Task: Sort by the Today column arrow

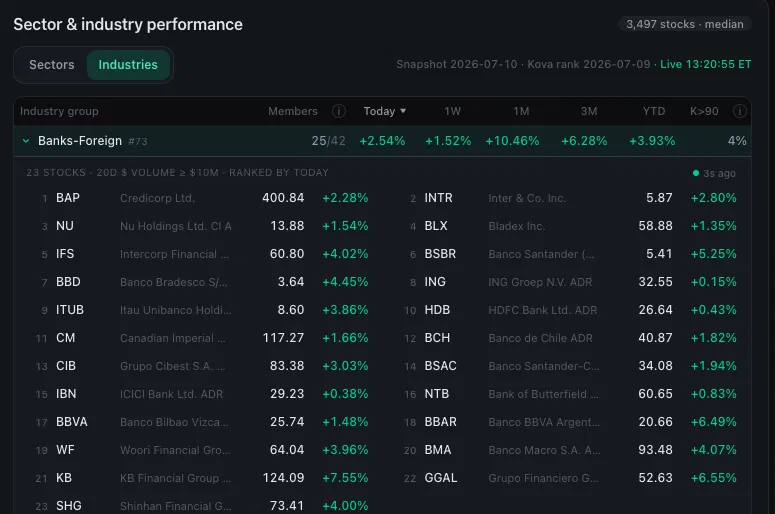Action: point(403,111)
